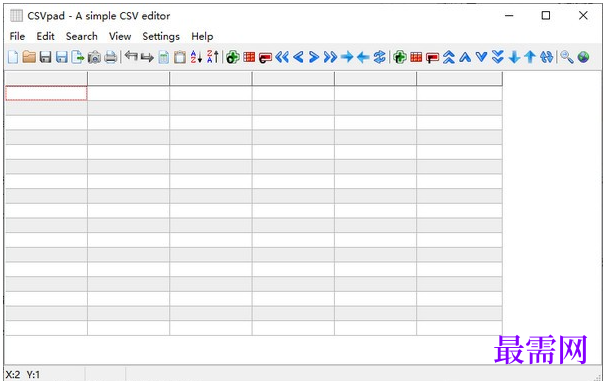Create a new blank CSV file
Screen dimensions: 606x381
point(13,57)
